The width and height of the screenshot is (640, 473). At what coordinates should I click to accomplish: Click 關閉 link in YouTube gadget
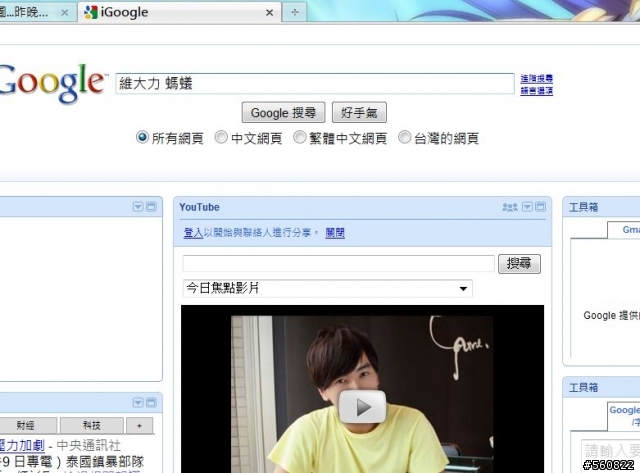tap(335, 233)
